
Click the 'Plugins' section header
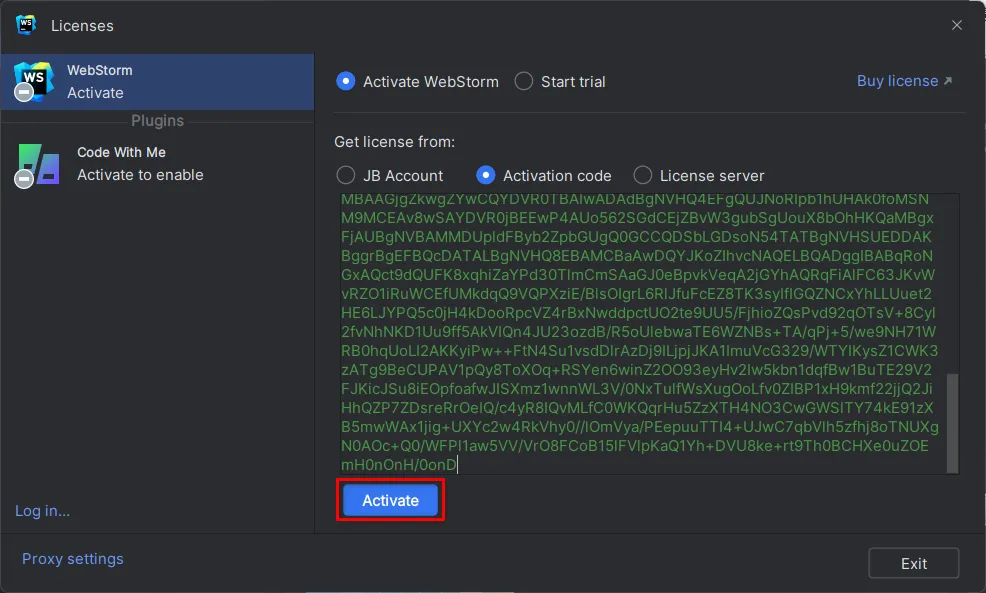157,120
